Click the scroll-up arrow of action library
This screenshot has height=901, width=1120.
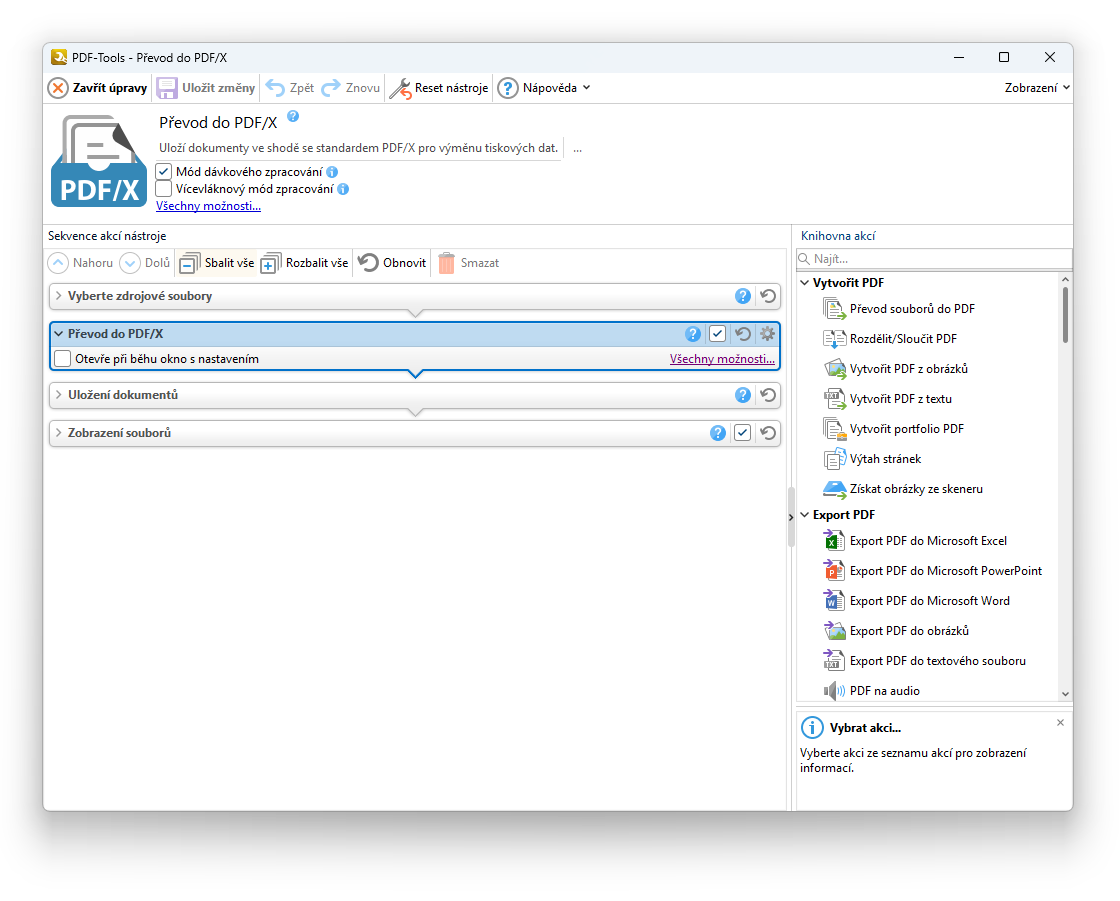[1065, 279]
